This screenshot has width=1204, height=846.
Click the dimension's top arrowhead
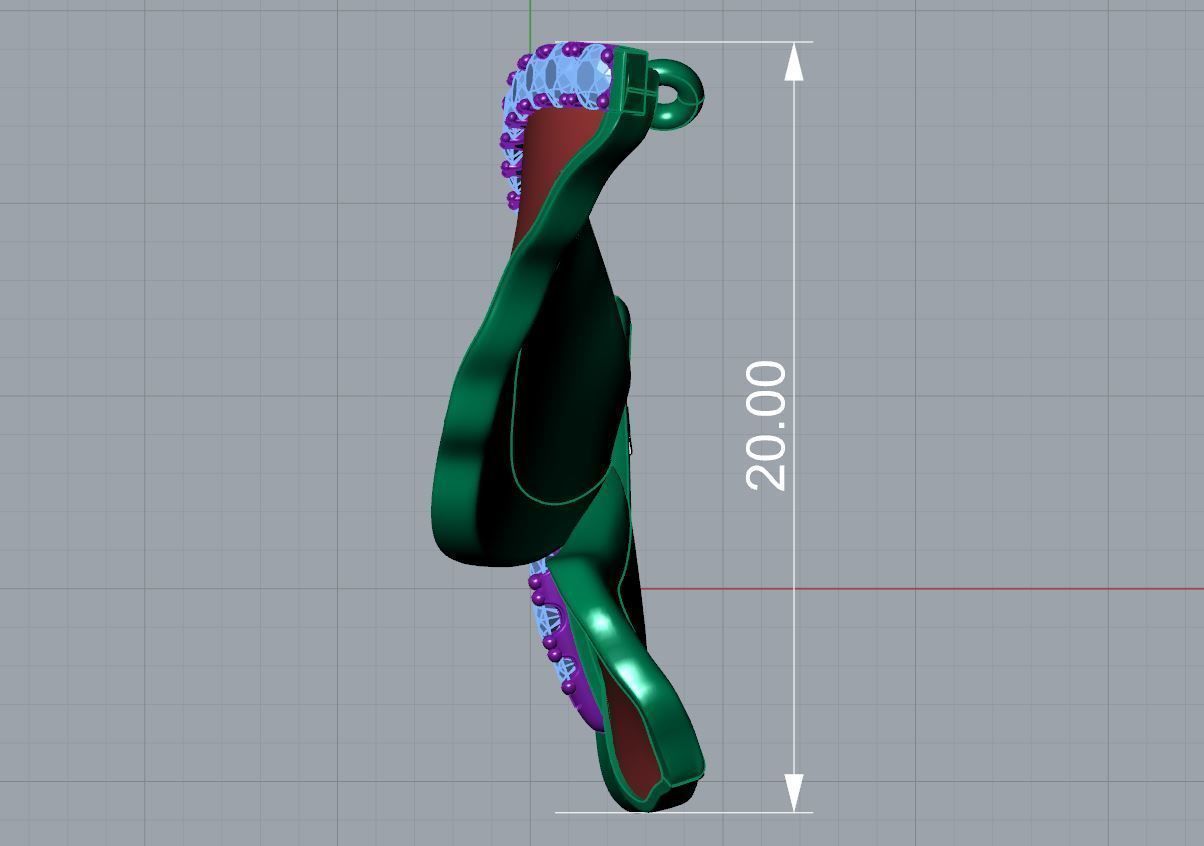pyautogui.click(x=794, y=61)
